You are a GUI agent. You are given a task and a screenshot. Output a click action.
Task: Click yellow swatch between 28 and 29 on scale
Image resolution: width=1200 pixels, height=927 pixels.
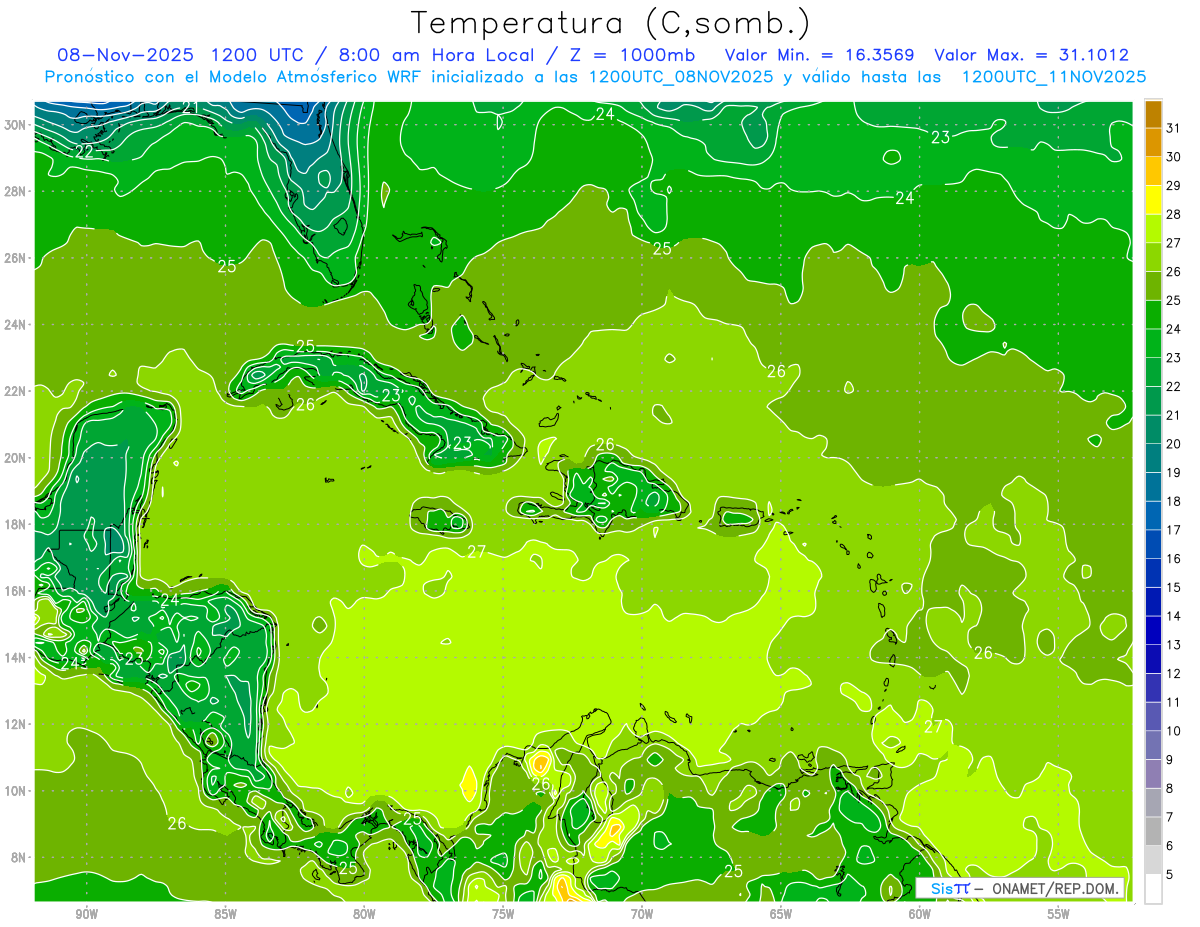(x=1154, y=201)
